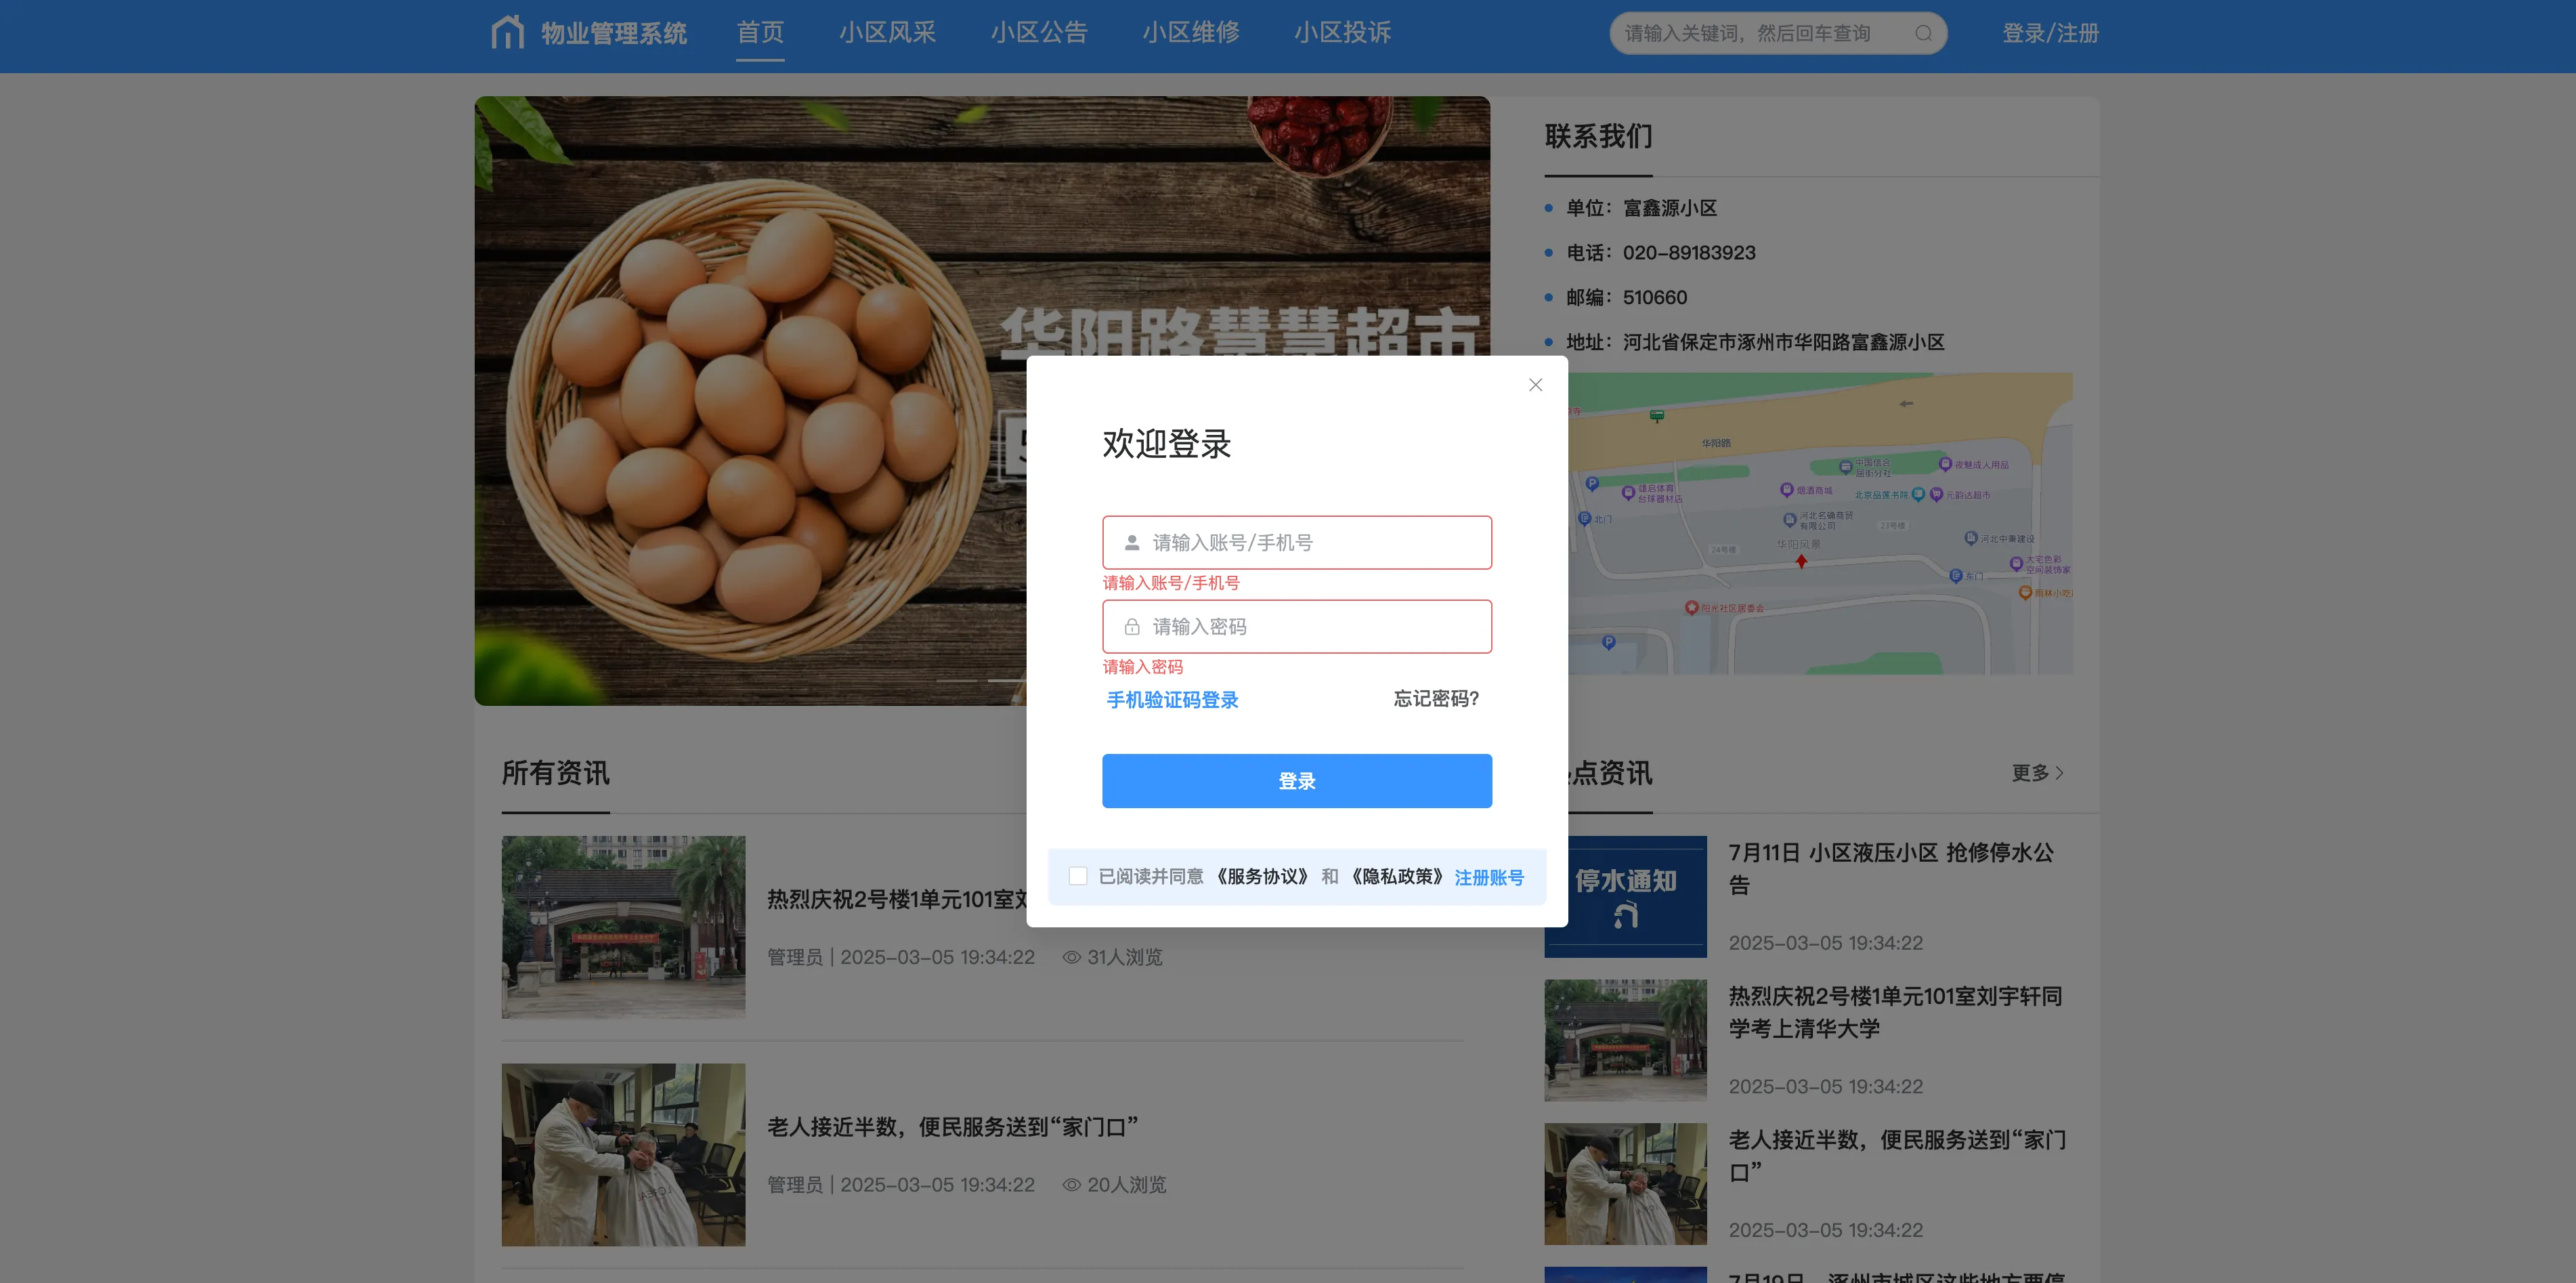
Task: Click the user icon in account field
Action: 1131,543
